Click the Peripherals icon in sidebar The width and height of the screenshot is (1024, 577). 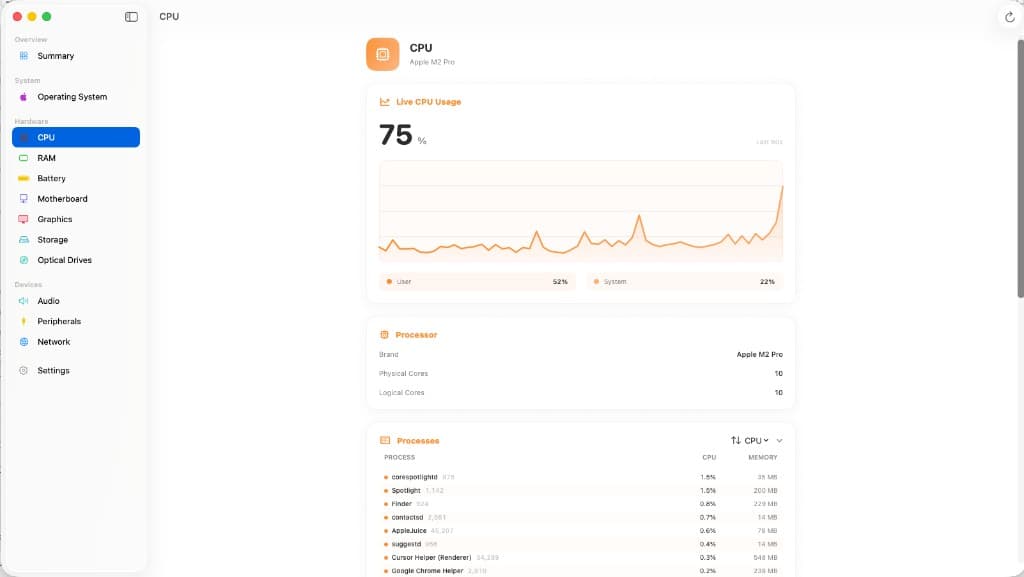(x=24, y=321)
